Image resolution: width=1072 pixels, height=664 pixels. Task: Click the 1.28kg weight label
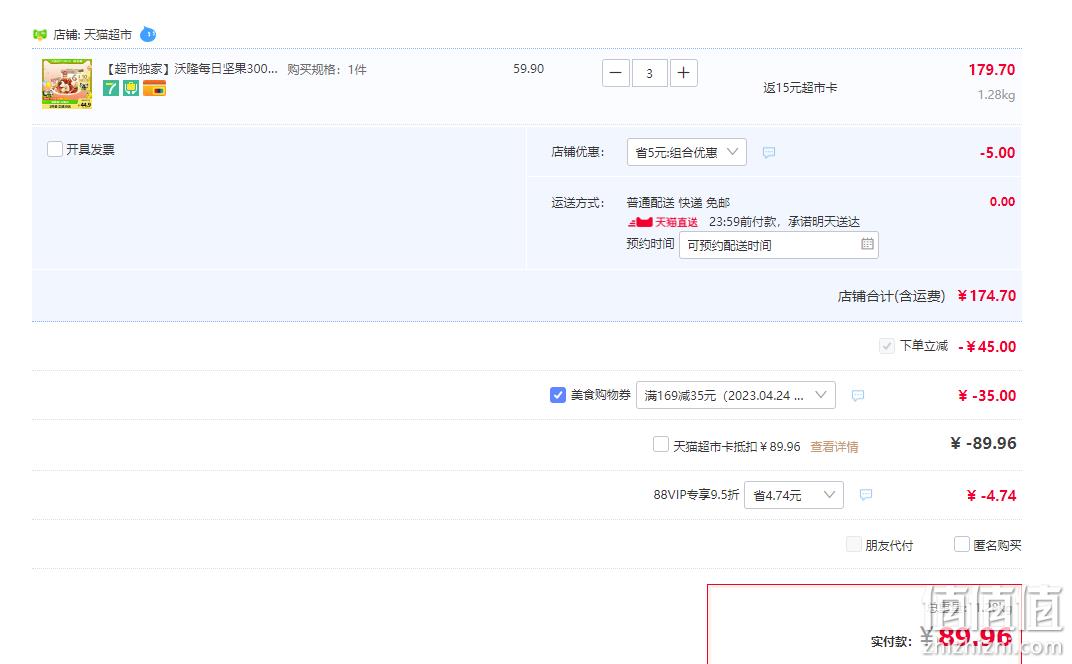coord(996,95)
